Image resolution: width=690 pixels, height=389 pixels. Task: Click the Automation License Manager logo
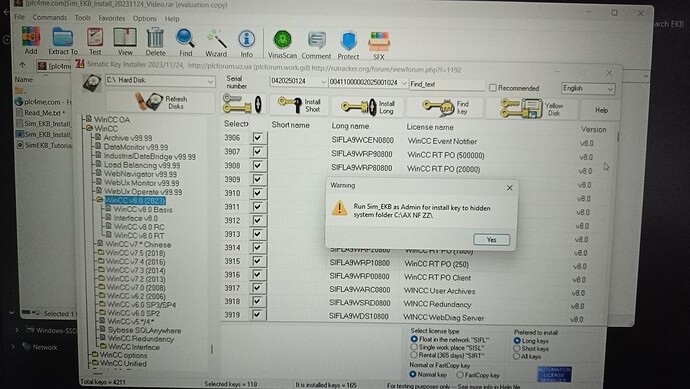554,374
